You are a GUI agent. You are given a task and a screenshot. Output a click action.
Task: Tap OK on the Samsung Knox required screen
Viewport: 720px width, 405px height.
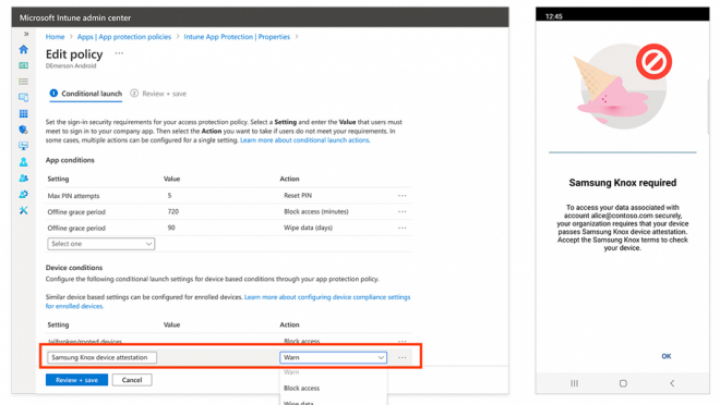[666, 356]
